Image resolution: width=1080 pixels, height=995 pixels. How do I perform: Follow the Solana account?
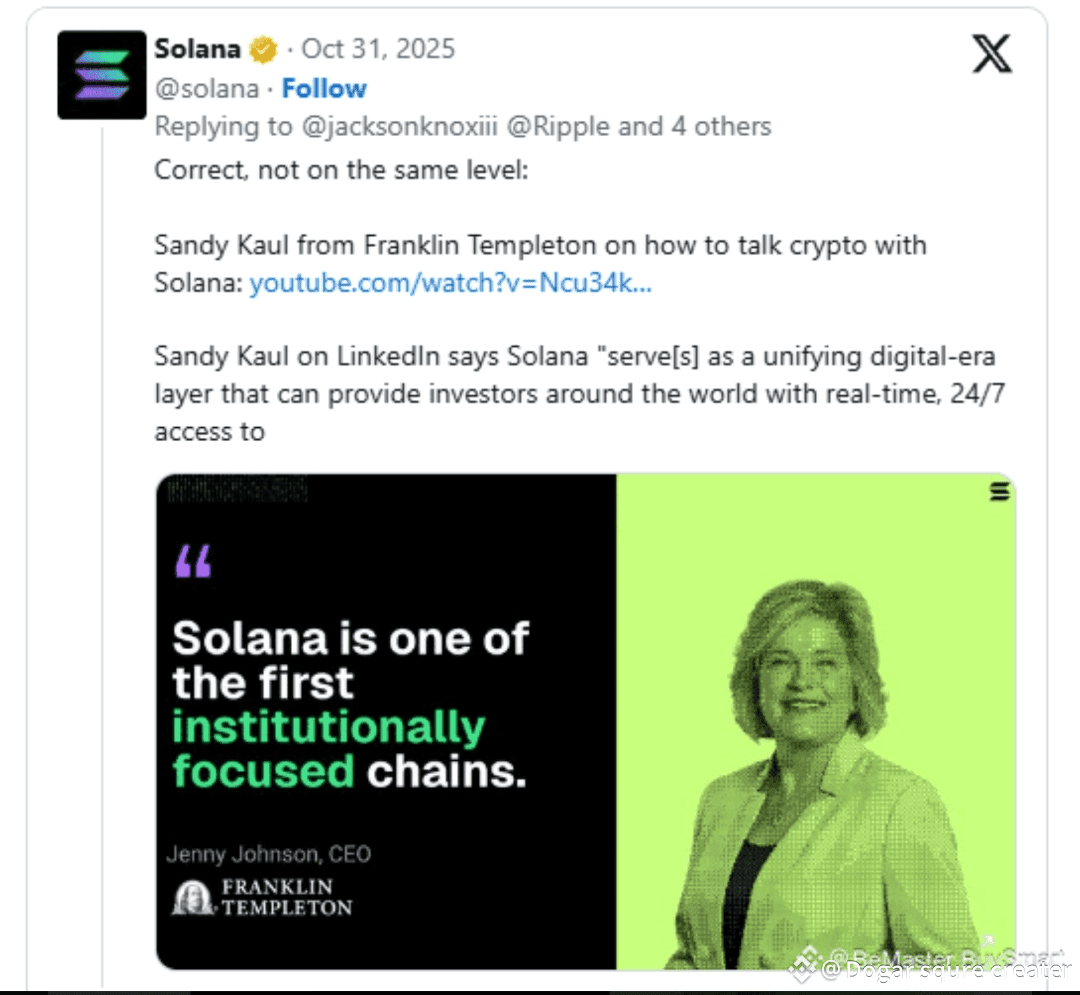pos(324,88)
